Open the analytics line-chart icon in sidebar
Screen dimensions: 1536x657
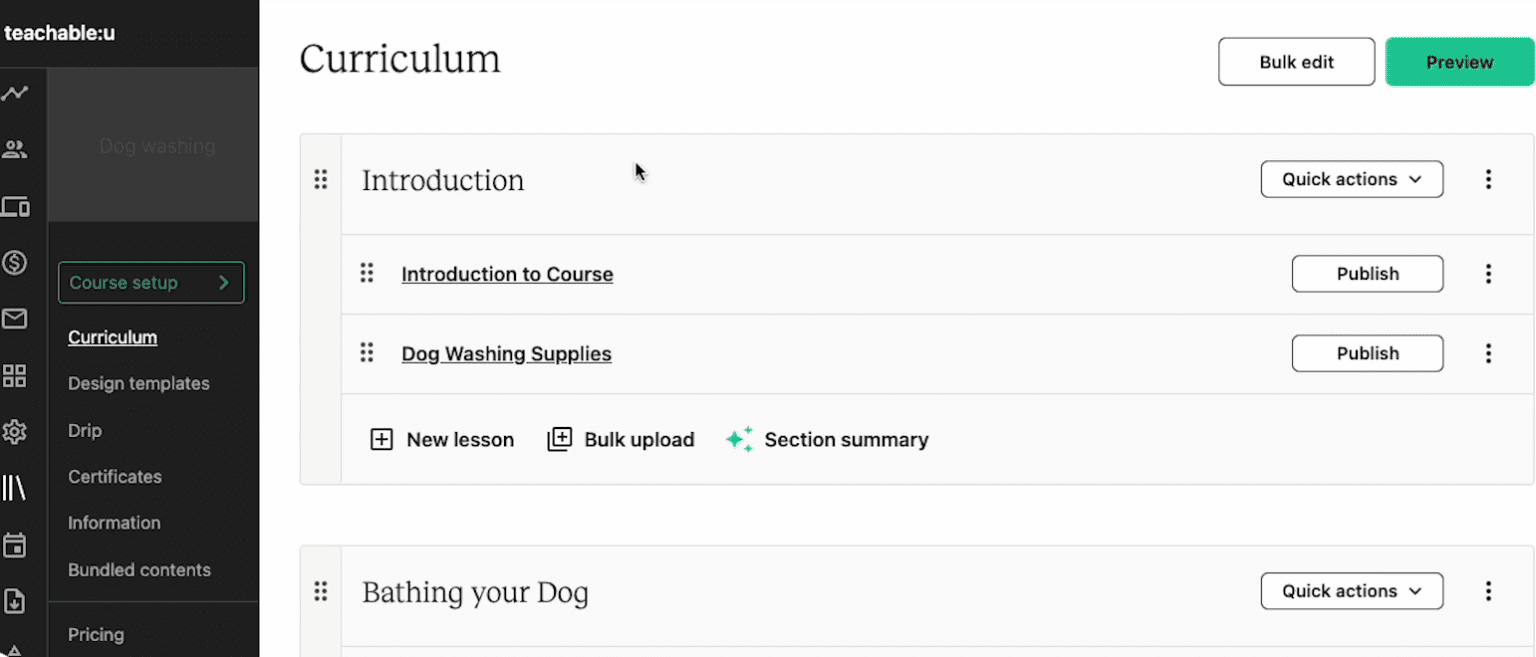point(16,92)
